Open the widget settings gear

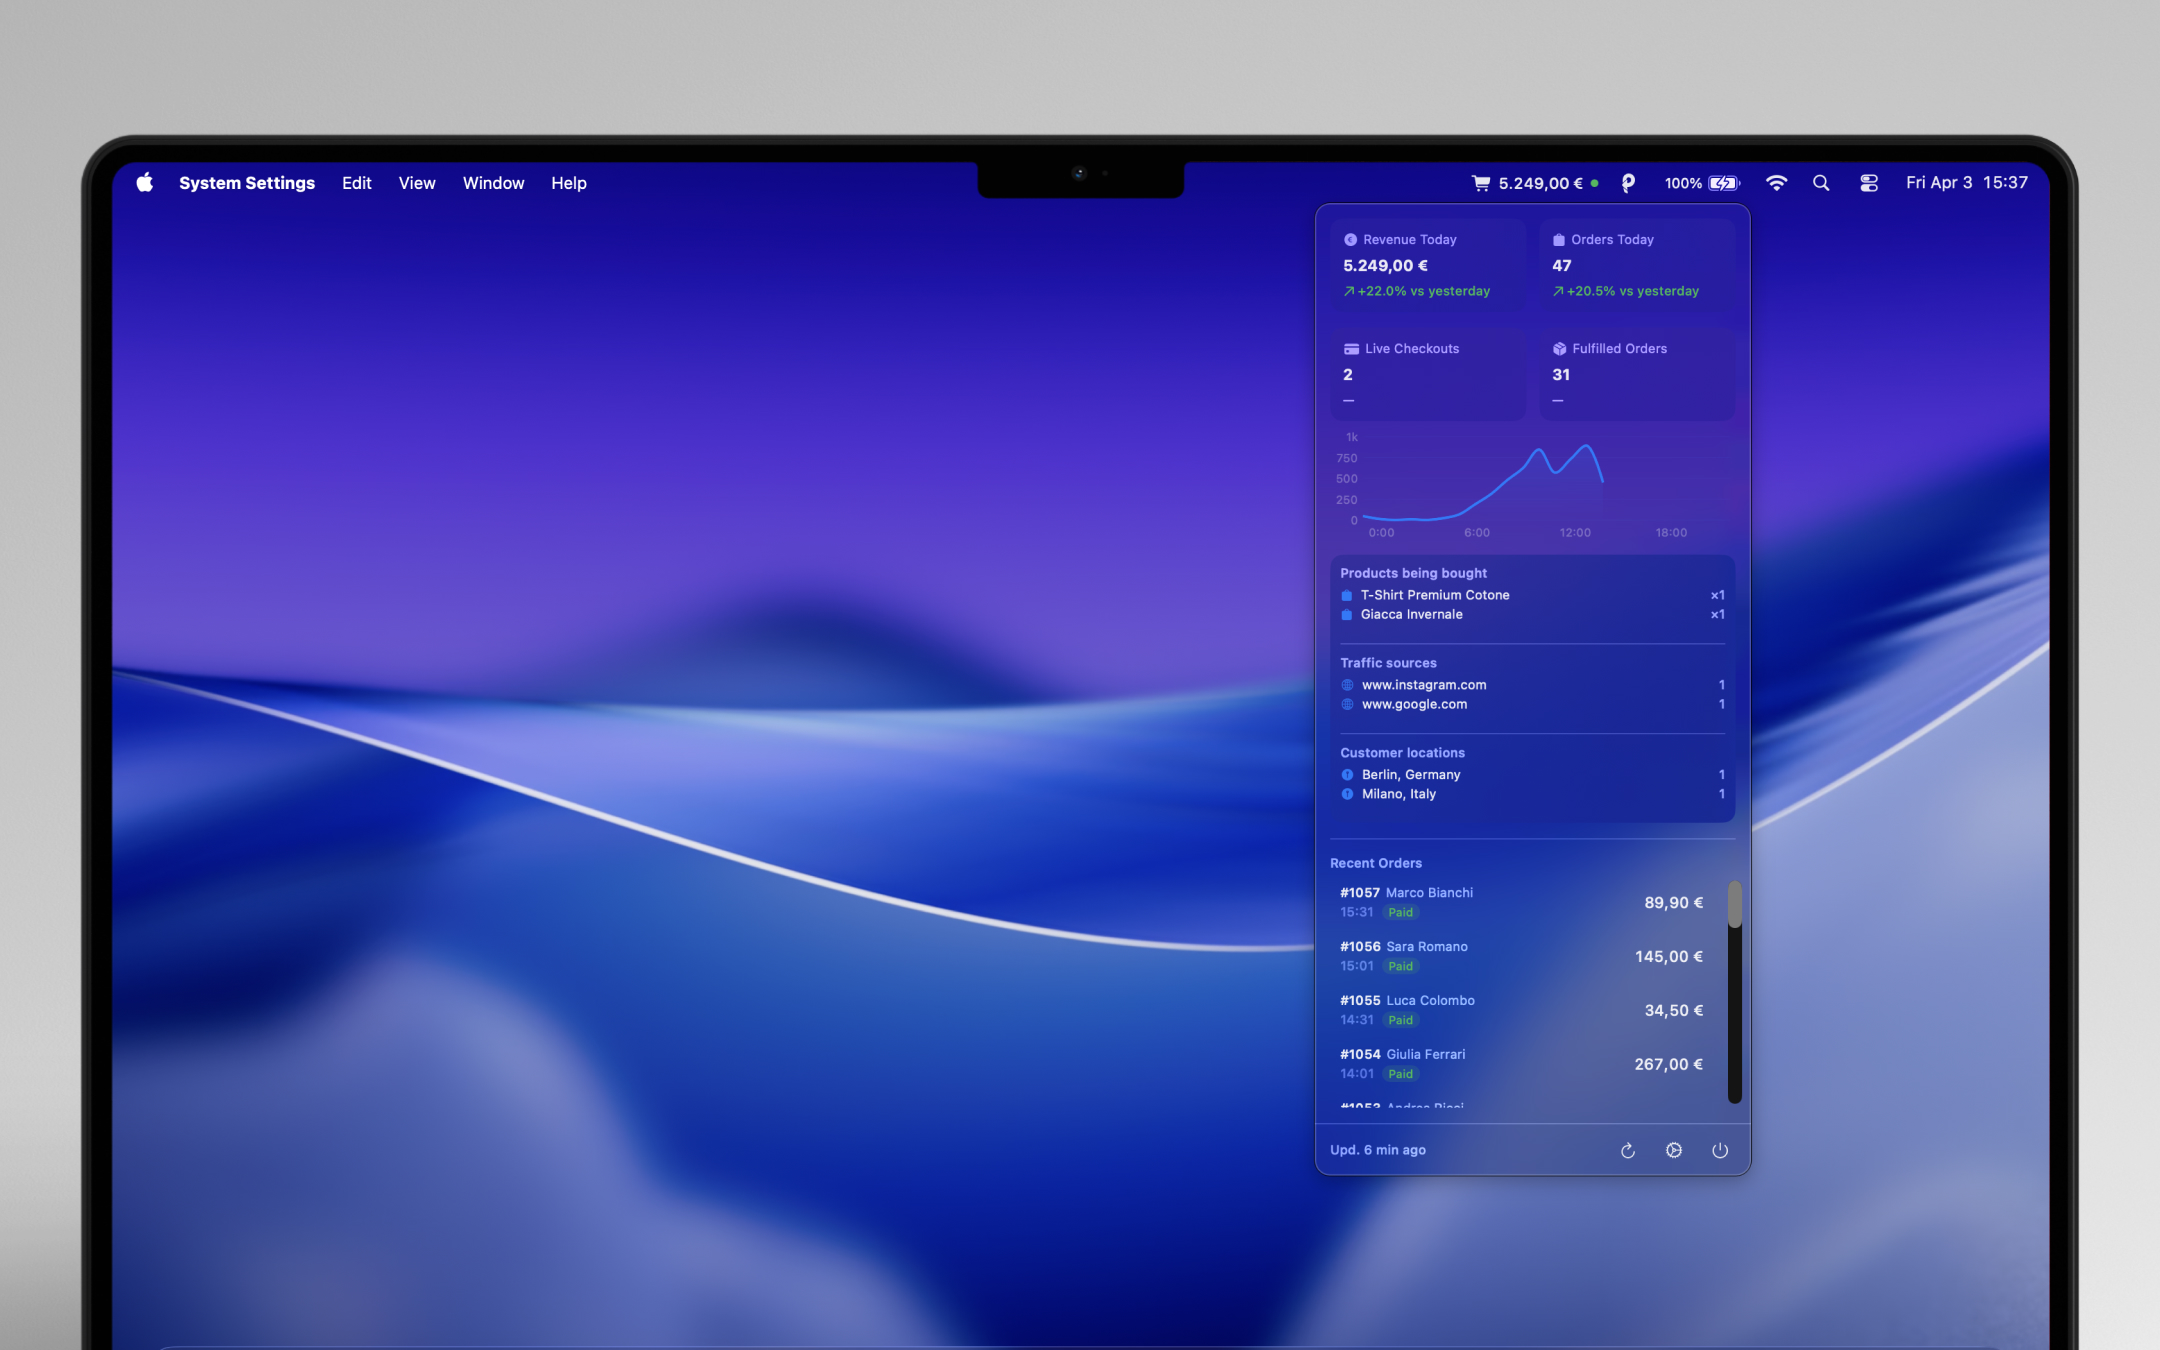[1674, 1151]
